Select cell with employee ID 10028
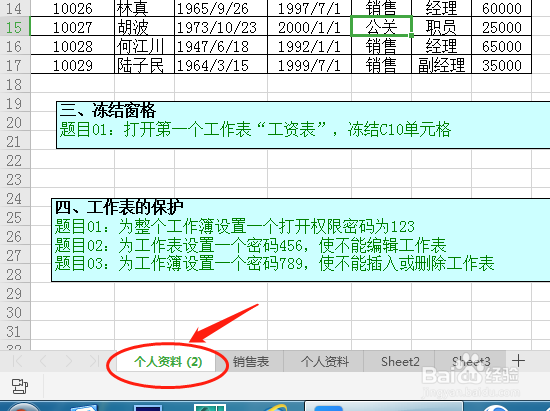The image size is (550, 411). [73, 46]
